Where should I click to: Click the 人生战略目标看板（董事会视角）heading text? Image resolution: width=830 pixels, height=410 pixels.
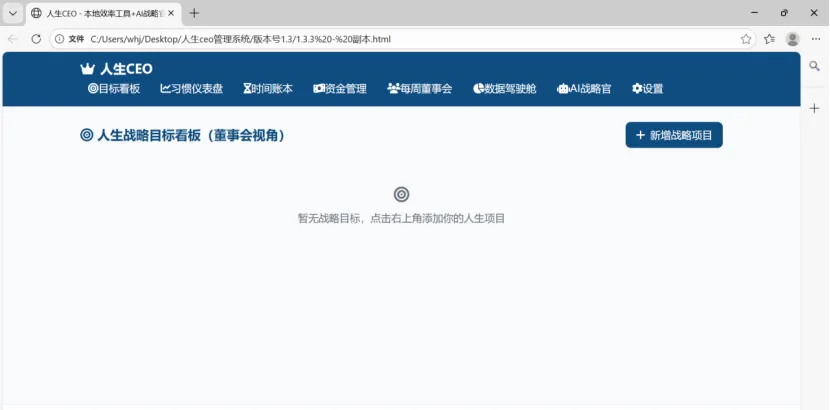pos(191,135)
